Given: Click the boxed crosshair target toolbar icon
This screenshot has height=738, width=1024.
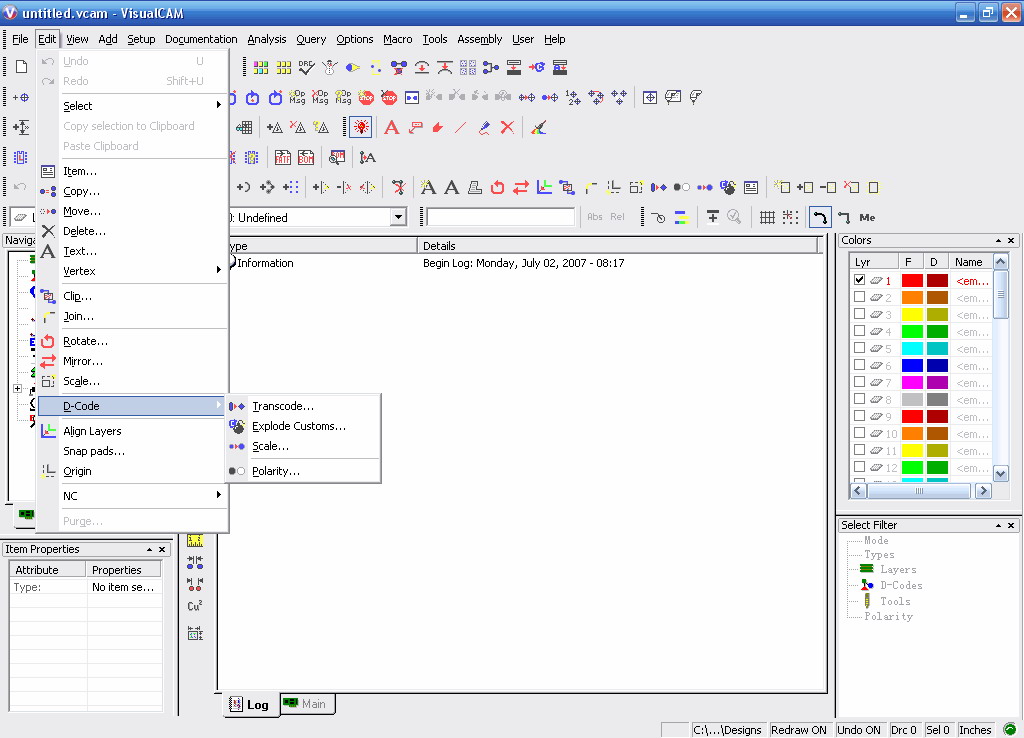Looking at the screenshot, I should point(650,97).
